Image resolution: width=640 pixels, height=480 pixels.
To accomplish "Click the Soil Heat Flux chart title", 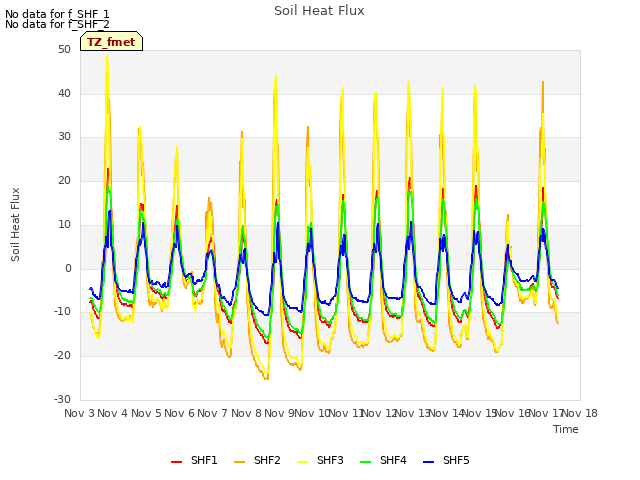I will (x=319, y=11).
